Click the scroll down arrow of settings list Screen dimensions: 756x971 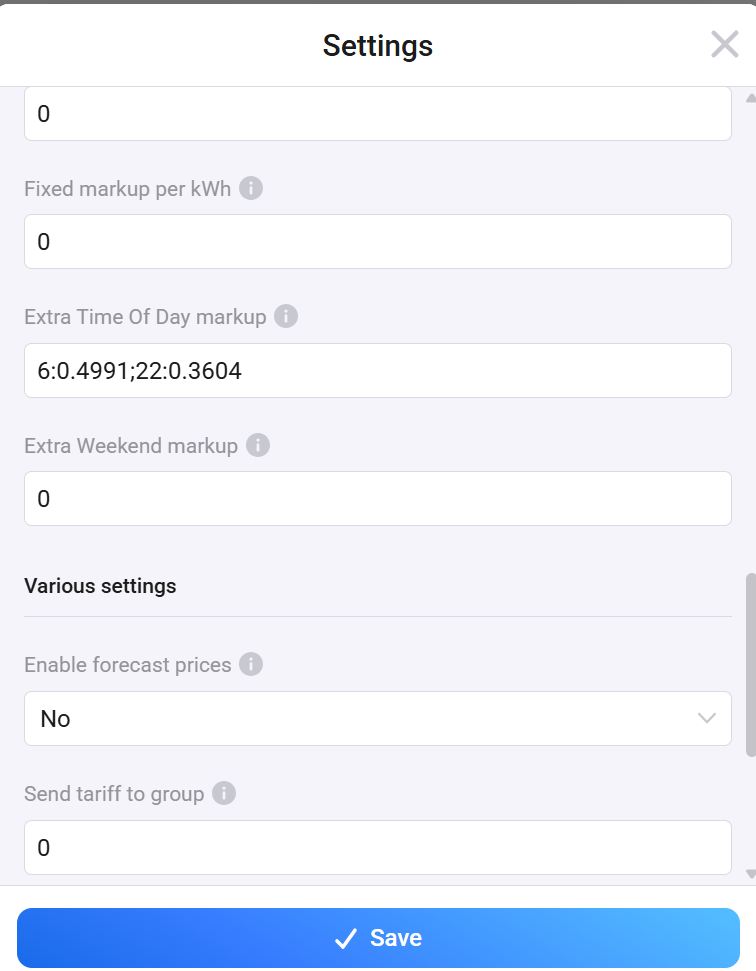coord(751,874)
